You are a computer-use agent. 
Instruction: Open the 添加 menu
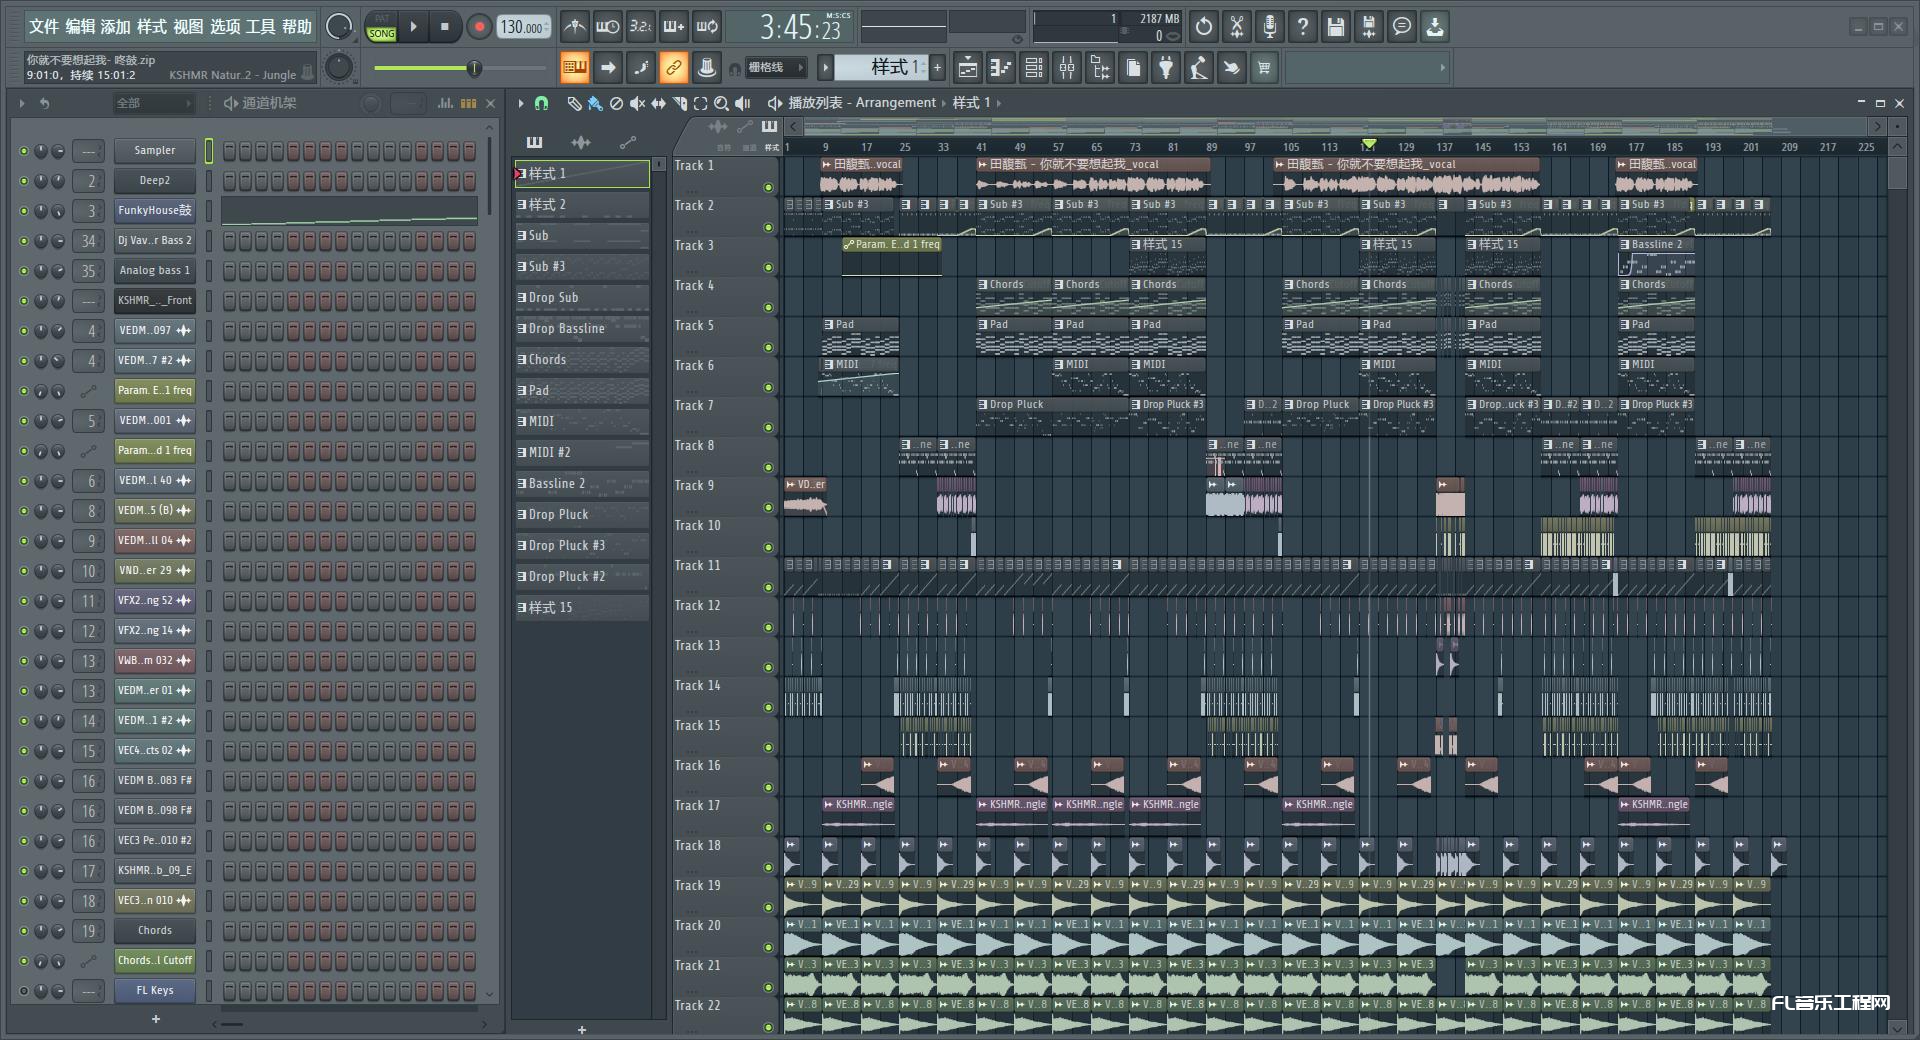coord(116,27)
